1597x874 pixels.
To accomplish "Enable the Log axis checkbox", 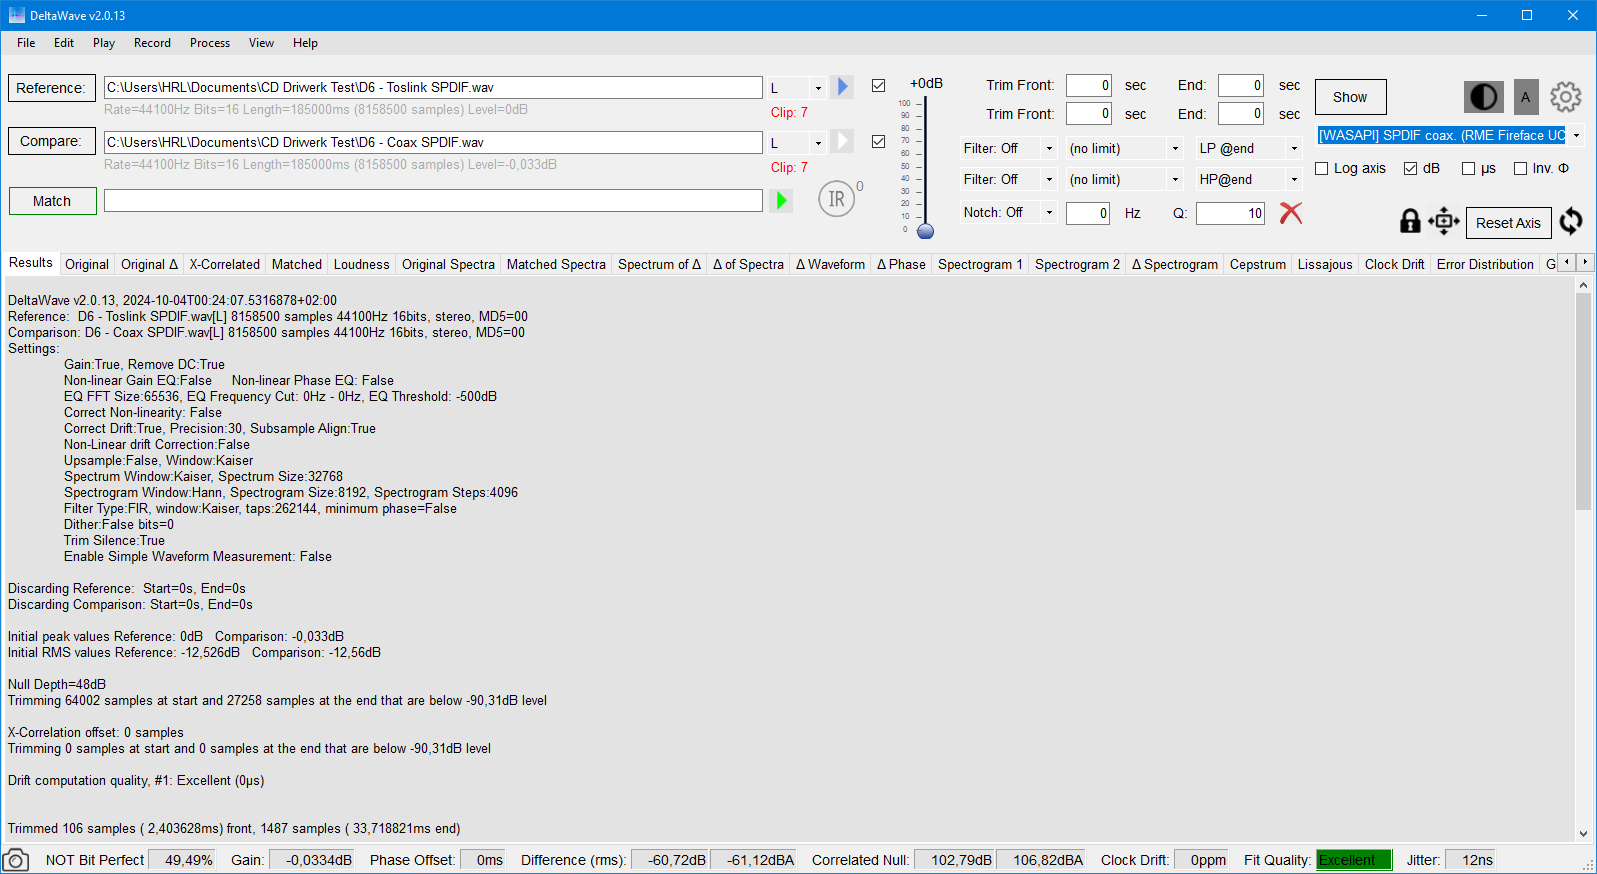I will point(1322,169).
